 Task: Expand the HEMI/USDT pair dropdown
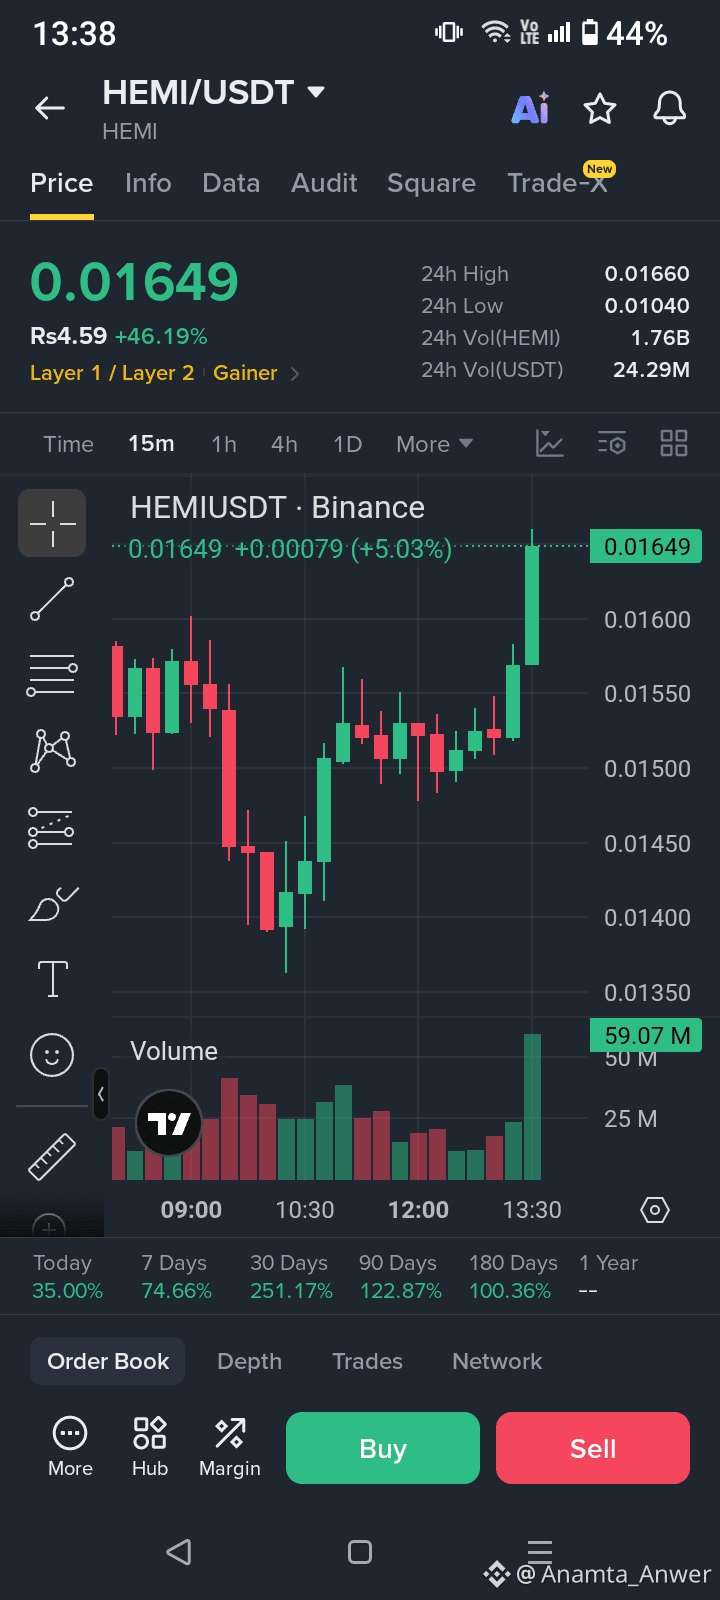[316, 92]
